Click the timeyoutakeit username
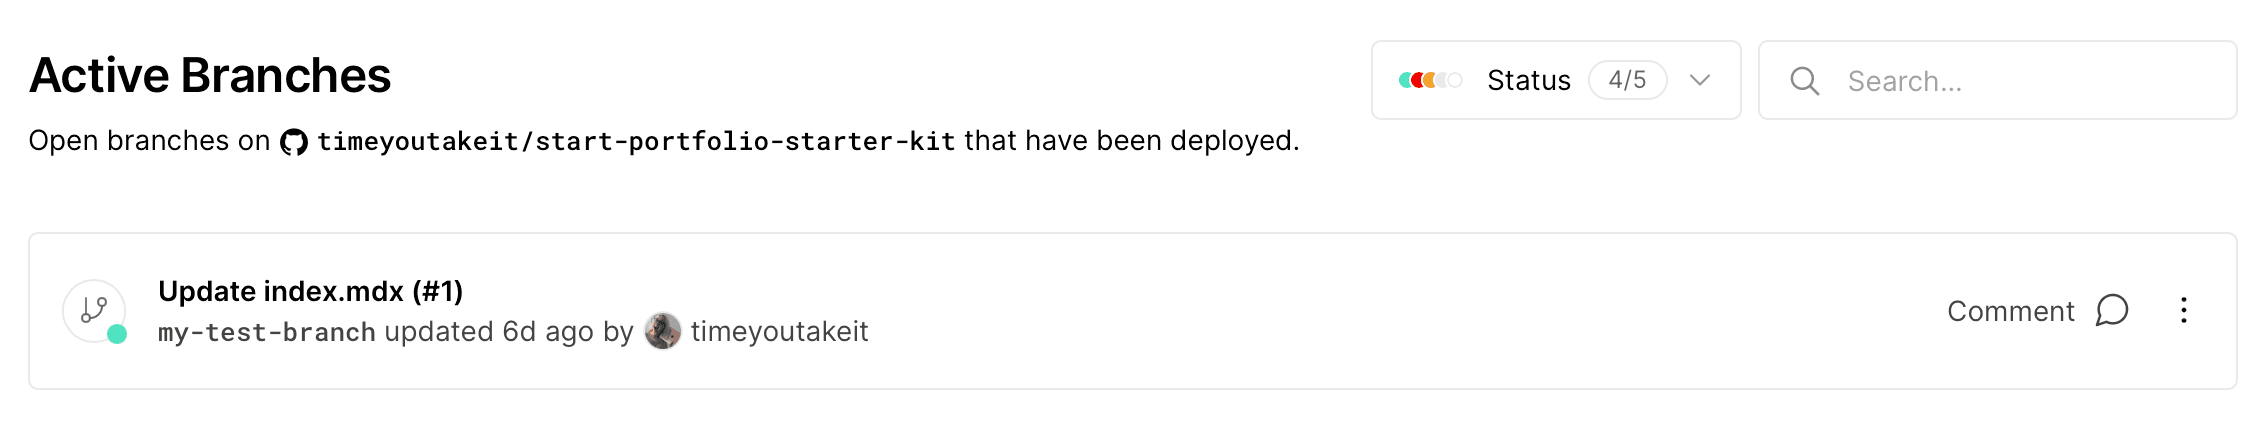Screen dimensions: 2268x424 pos(779,332)
